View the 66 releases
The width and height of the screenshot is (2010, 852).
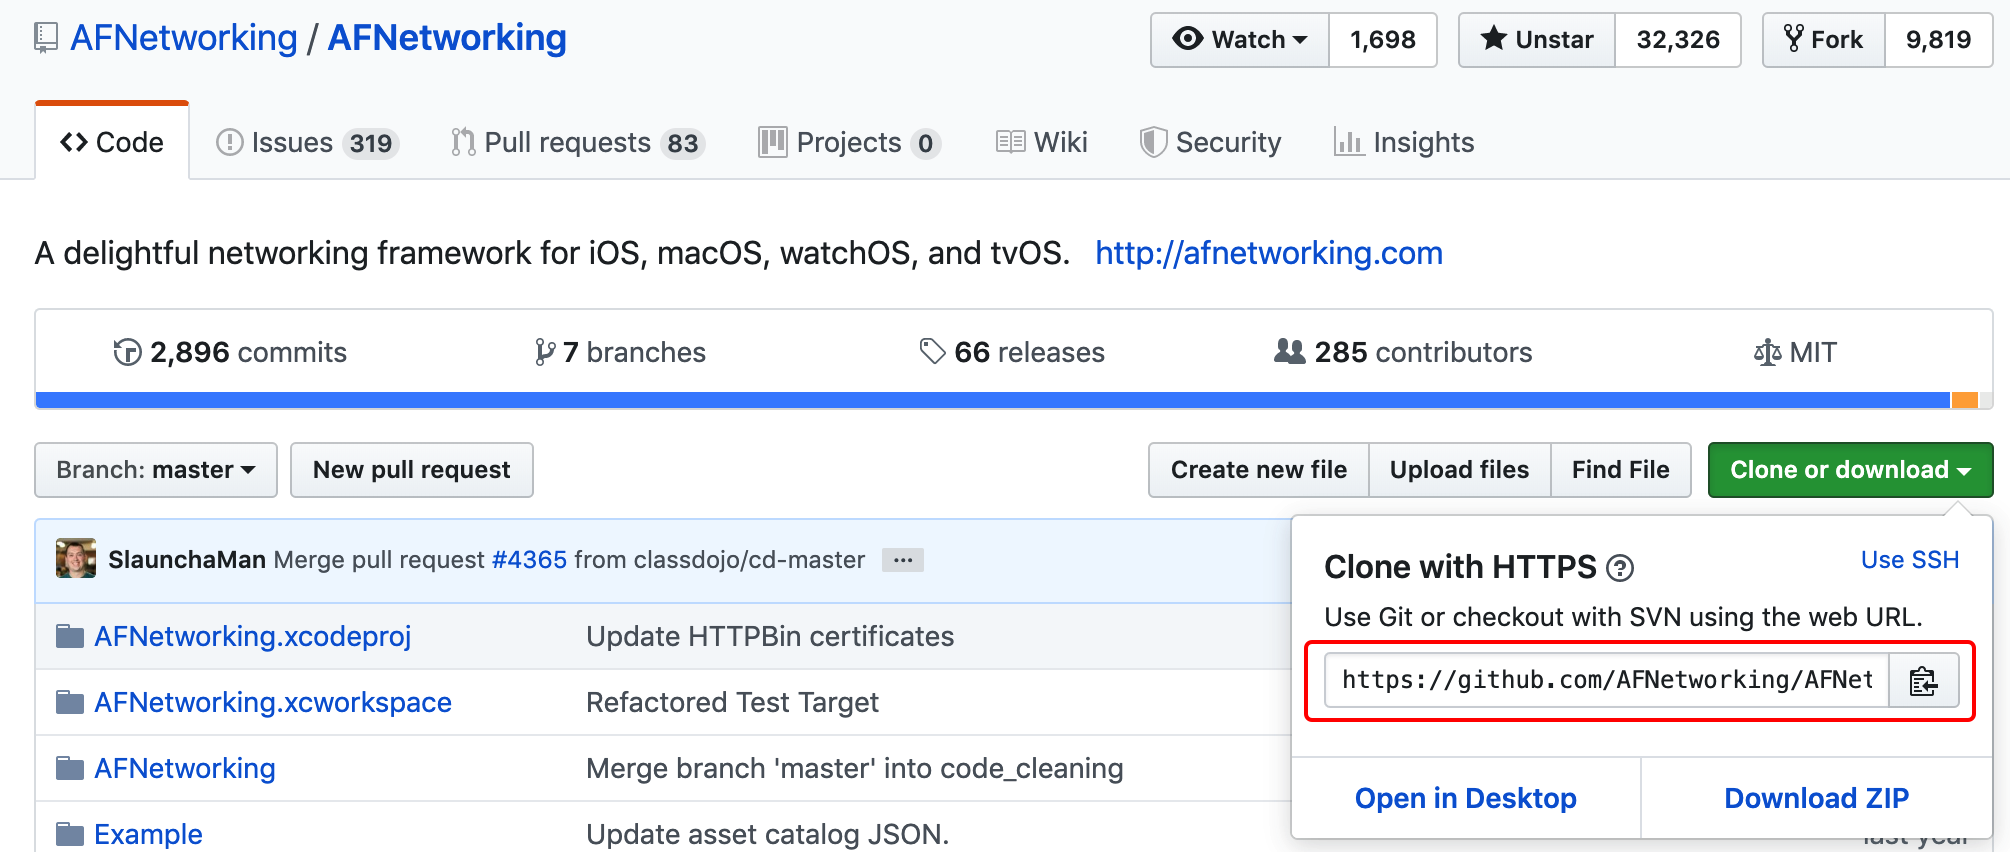(1012, 352)
